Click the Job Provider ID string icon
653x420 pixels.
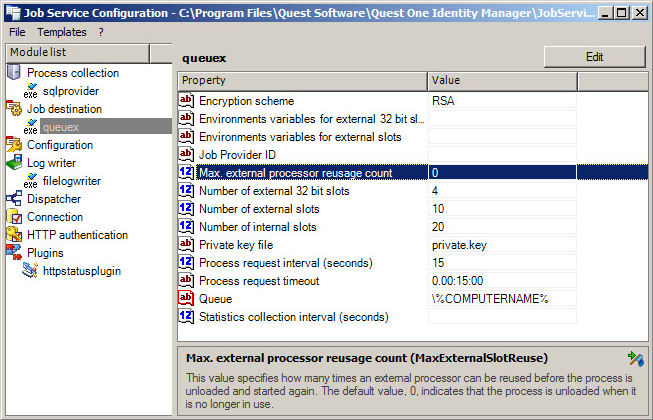(x=186, y=154)
